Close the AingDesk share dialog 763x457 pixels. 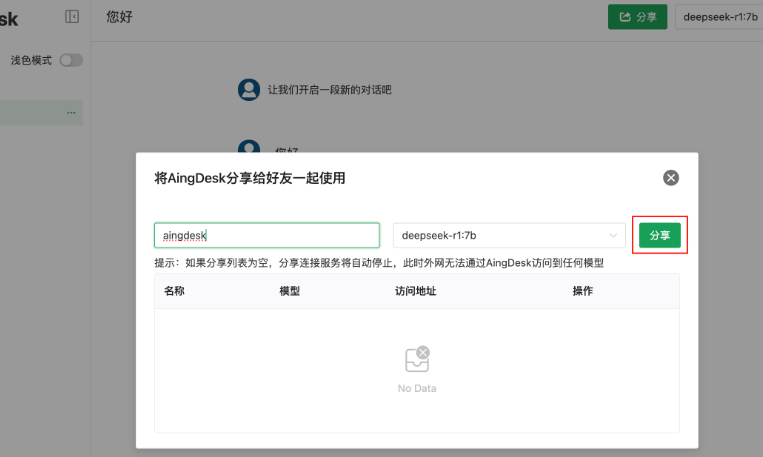click(x=671, y=178)
